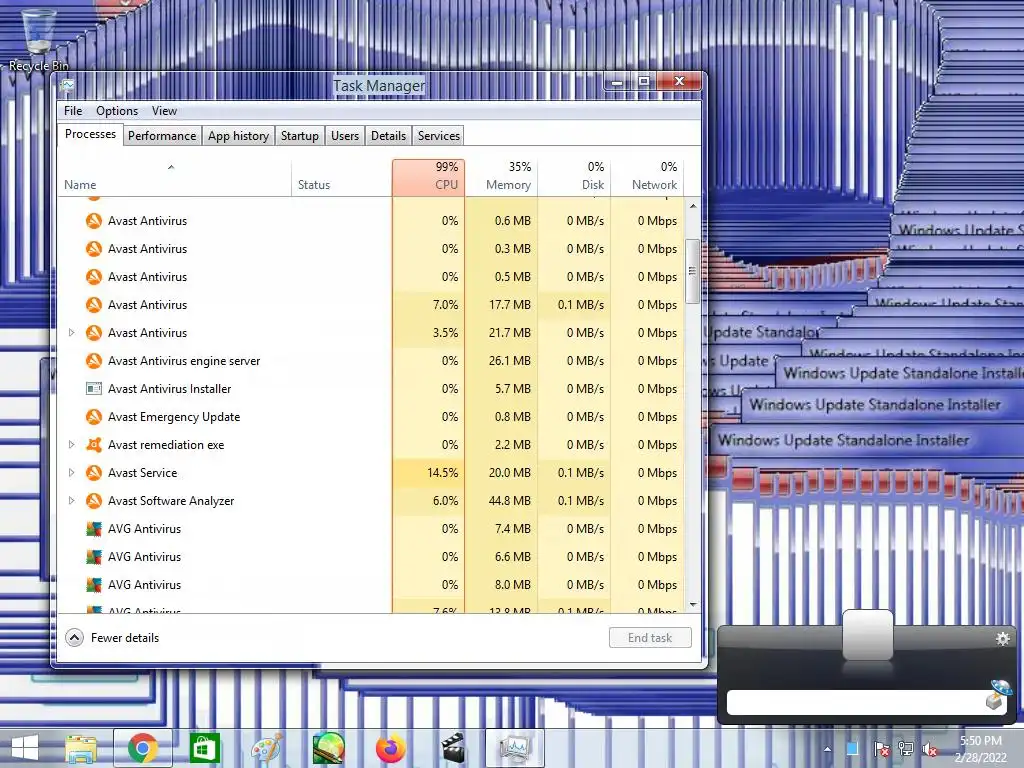Click the Avast Emergency Update icon
This screenshot has width=1024, height=768.
(x=94, y=417)
